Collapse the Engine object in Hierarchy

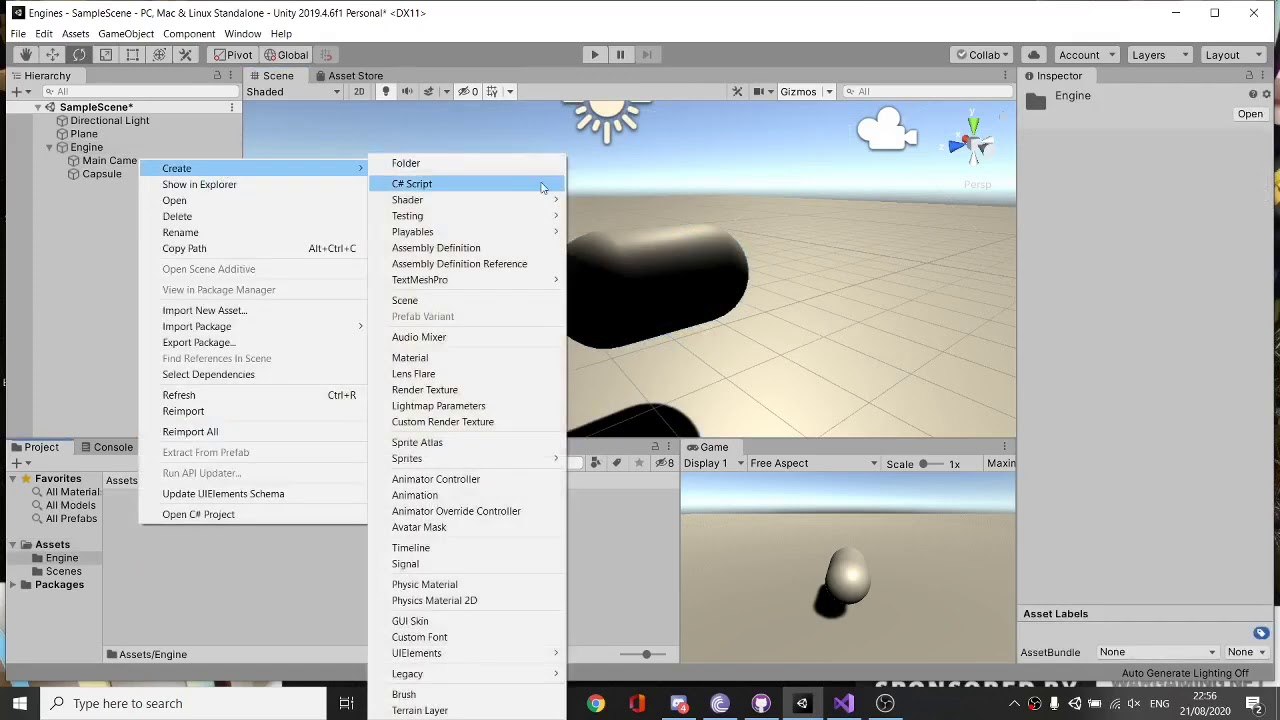[x=50, y=147]
